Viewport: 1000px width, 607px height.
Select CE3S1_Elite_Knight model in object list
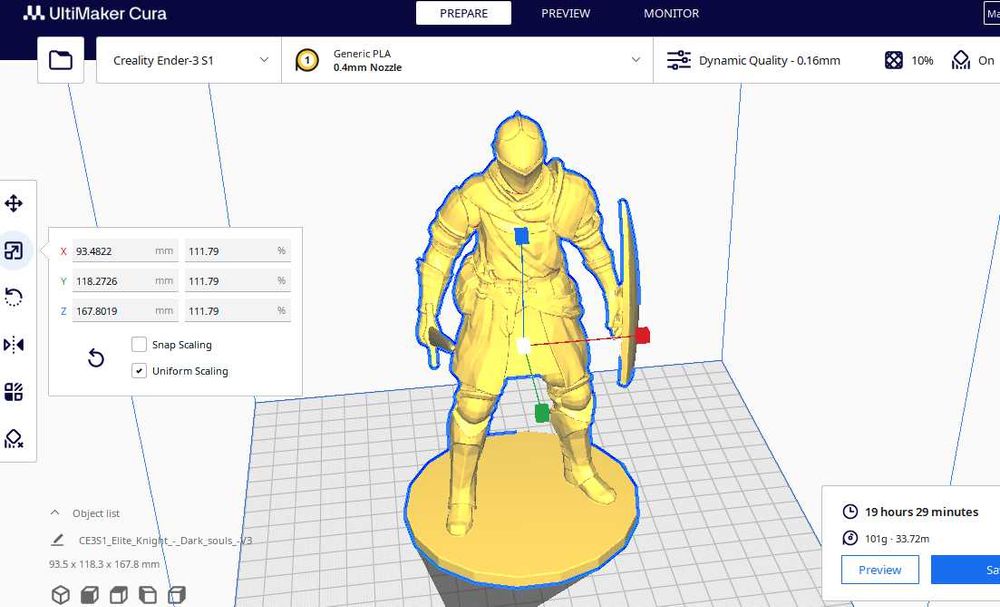click(x=165, y=540)
